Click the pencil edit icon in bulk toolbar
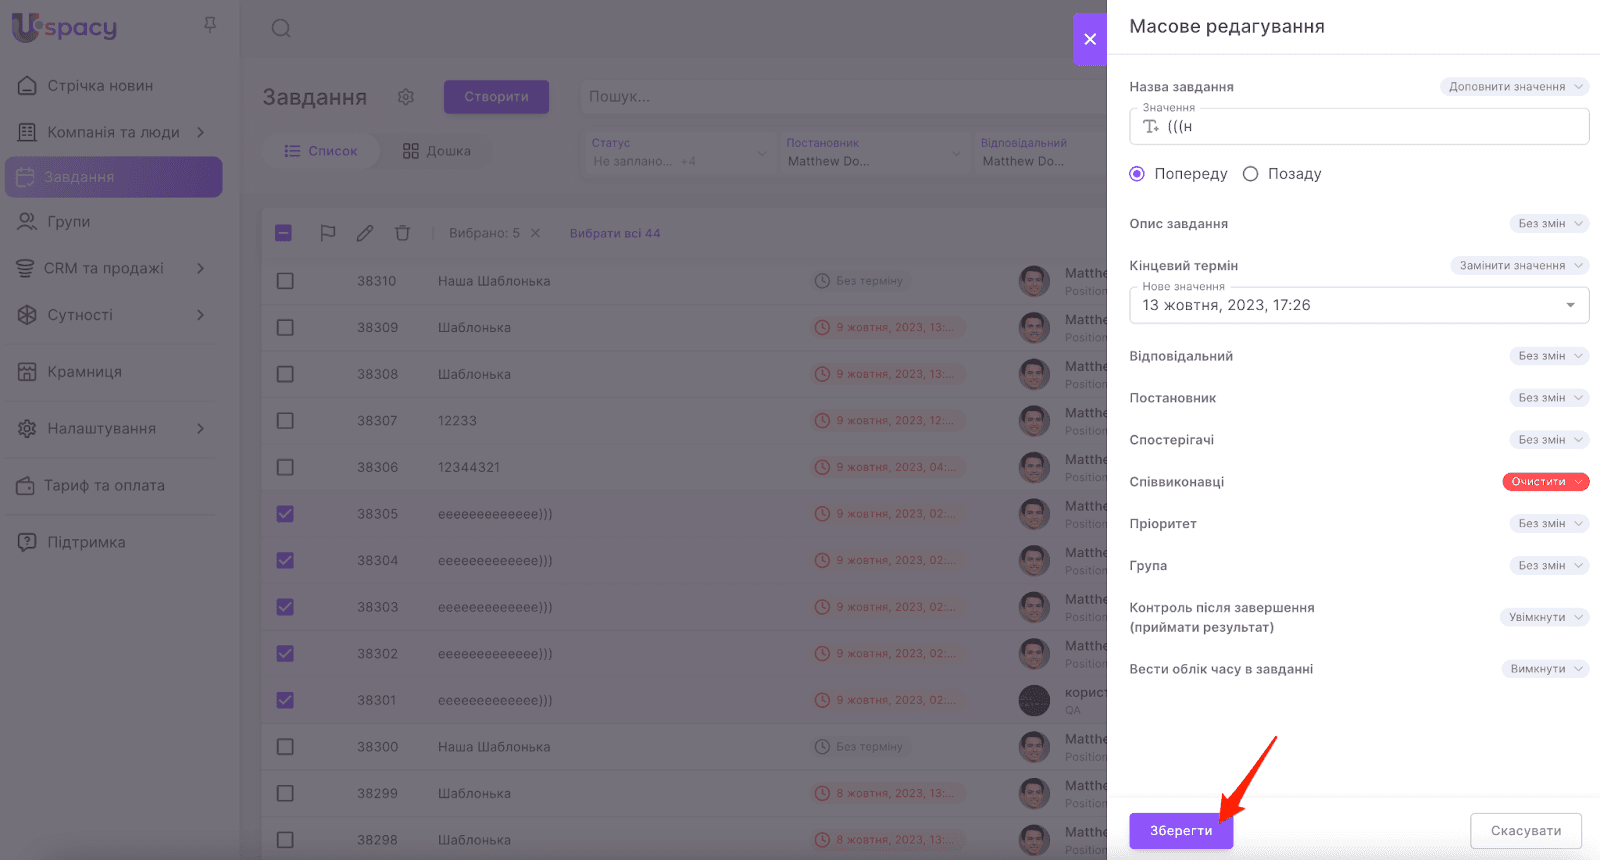The image size is (1600, 860). (x=365, y=233)
